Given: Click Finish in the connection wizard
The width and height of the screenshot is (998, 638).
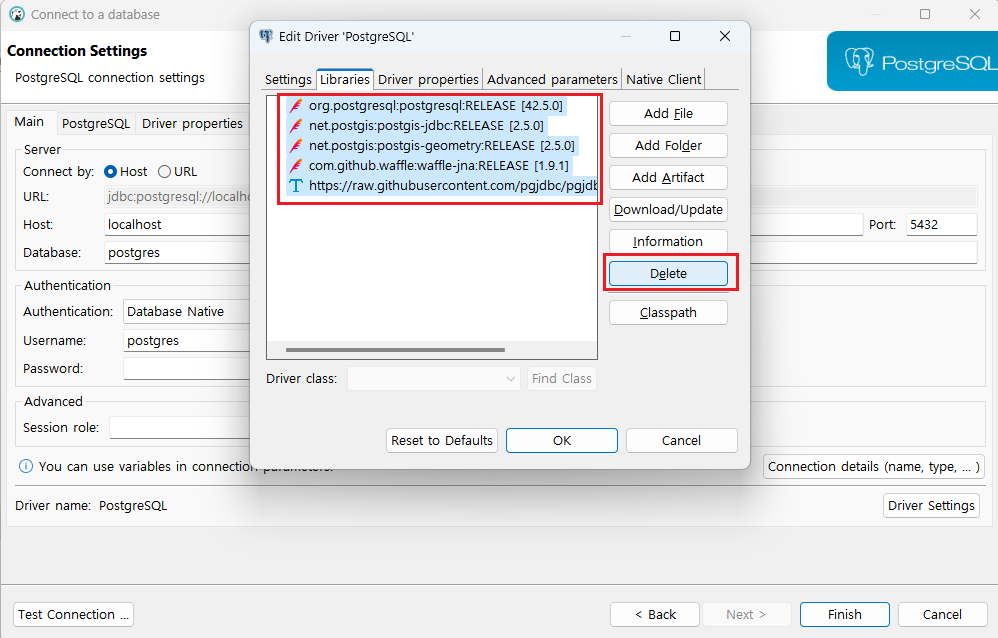Looking at the screenshot, I should click(x=845, y=614).
